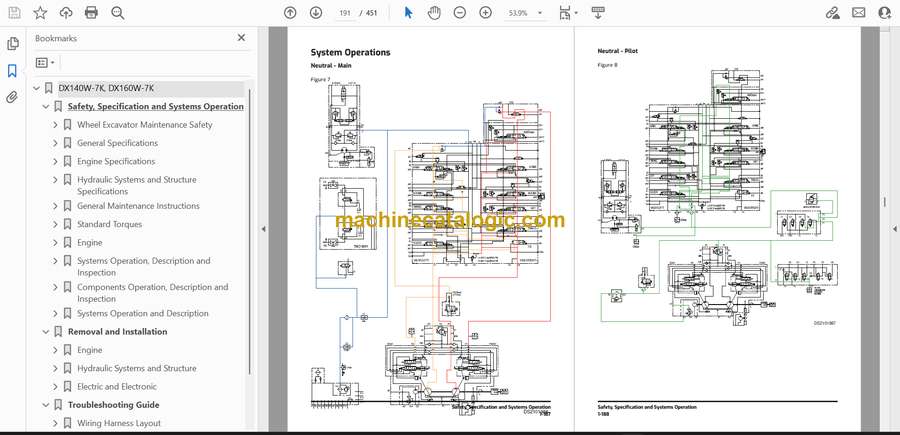Close the Bookmarks panel
Screen dimensions: 900x435
tap(241, 38)
